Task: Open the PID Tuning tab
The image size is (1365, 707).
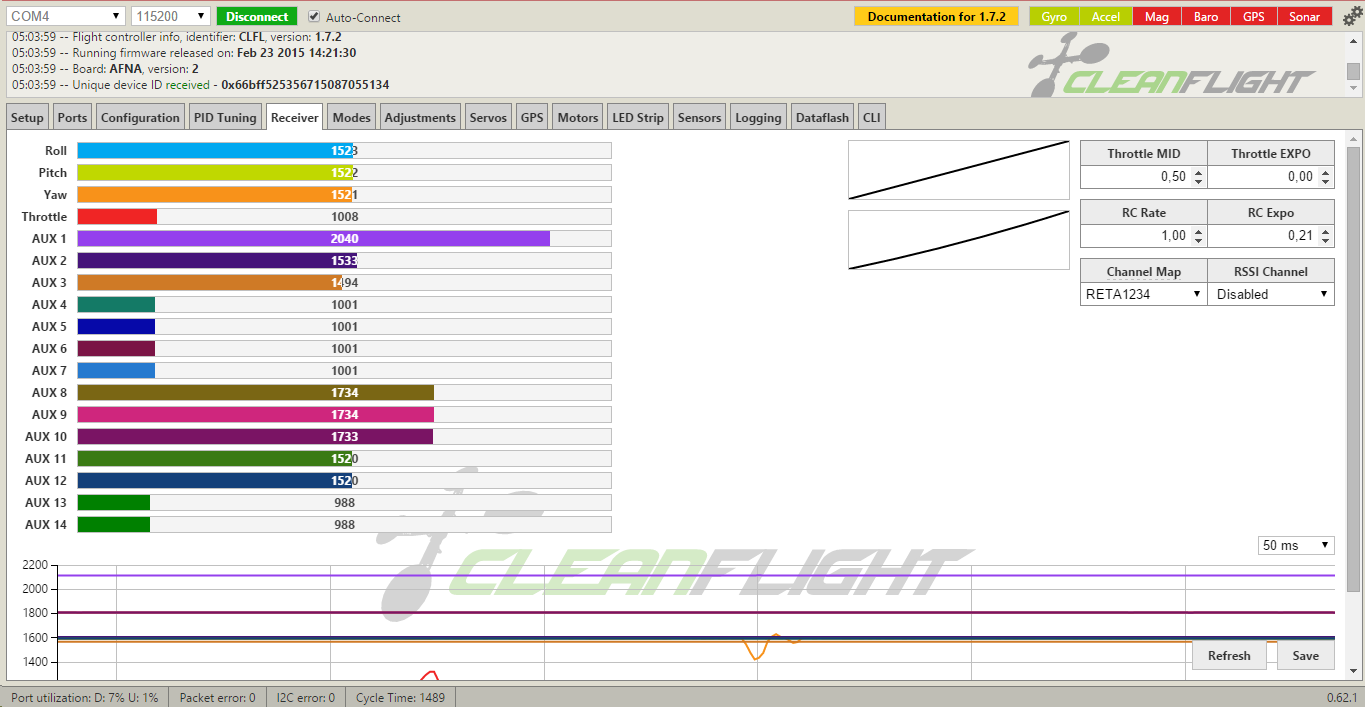Action: (225, 117)
